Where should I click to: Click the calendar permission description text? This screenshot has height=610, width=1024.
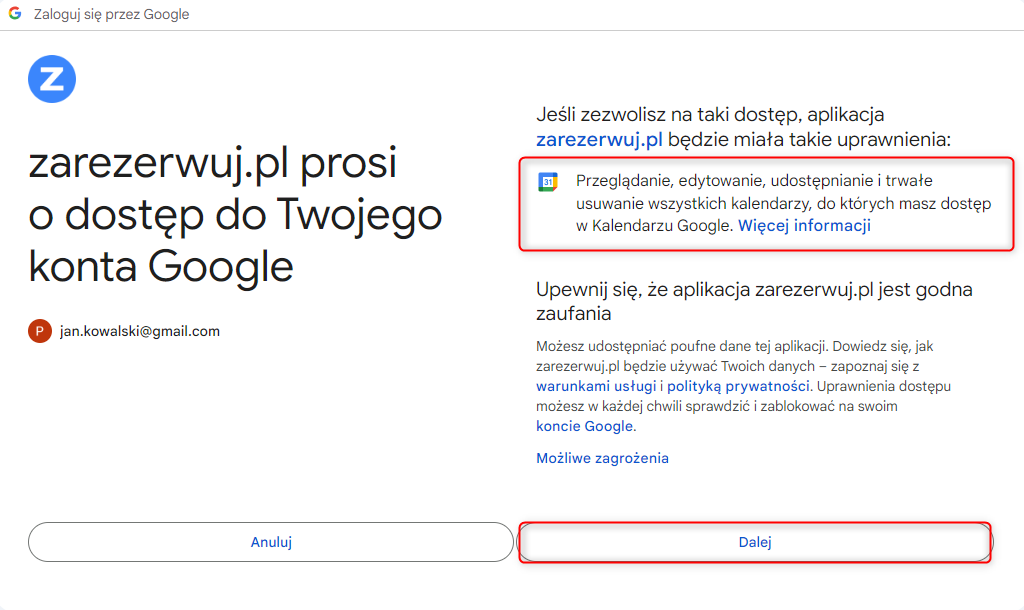(x=783, y=203)
